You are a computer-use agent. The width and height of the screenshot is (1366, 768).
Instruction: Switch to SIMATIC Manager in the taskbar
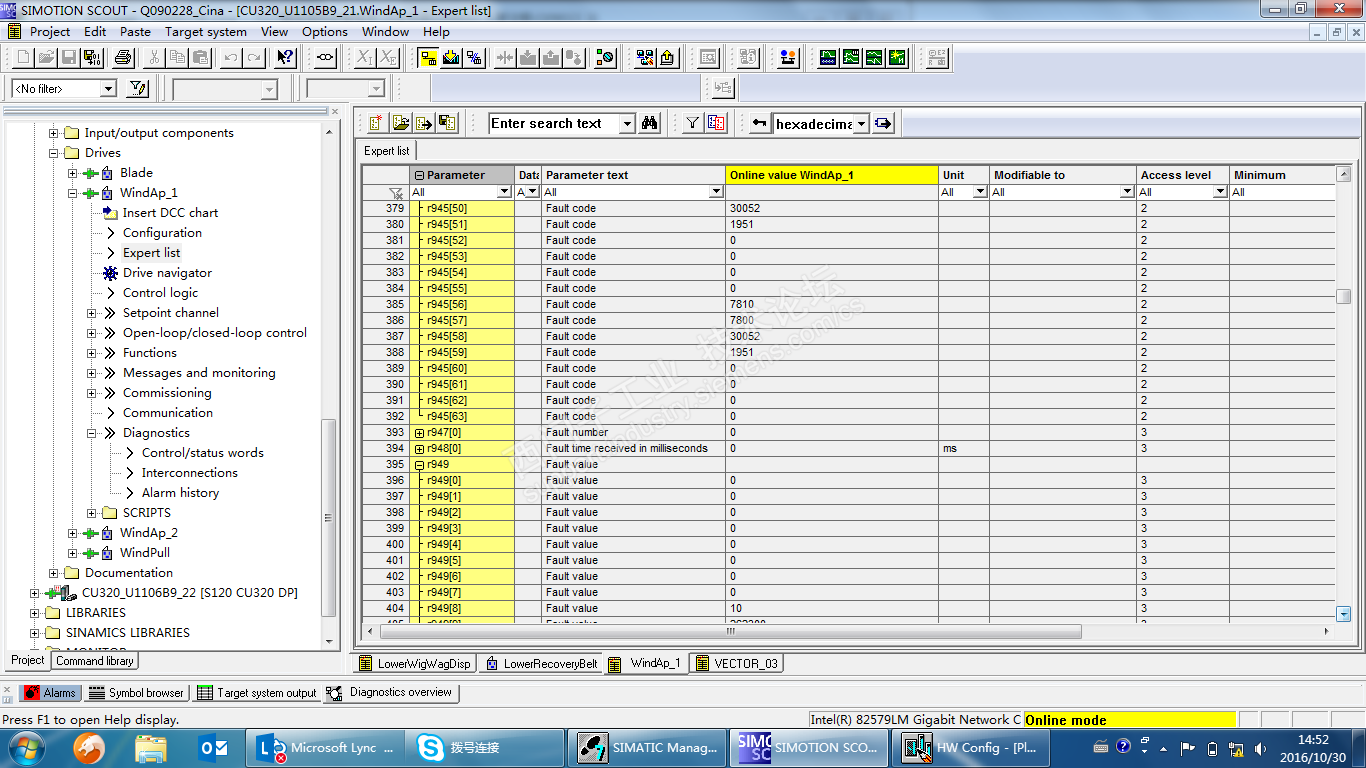click(x=647, y=747)
